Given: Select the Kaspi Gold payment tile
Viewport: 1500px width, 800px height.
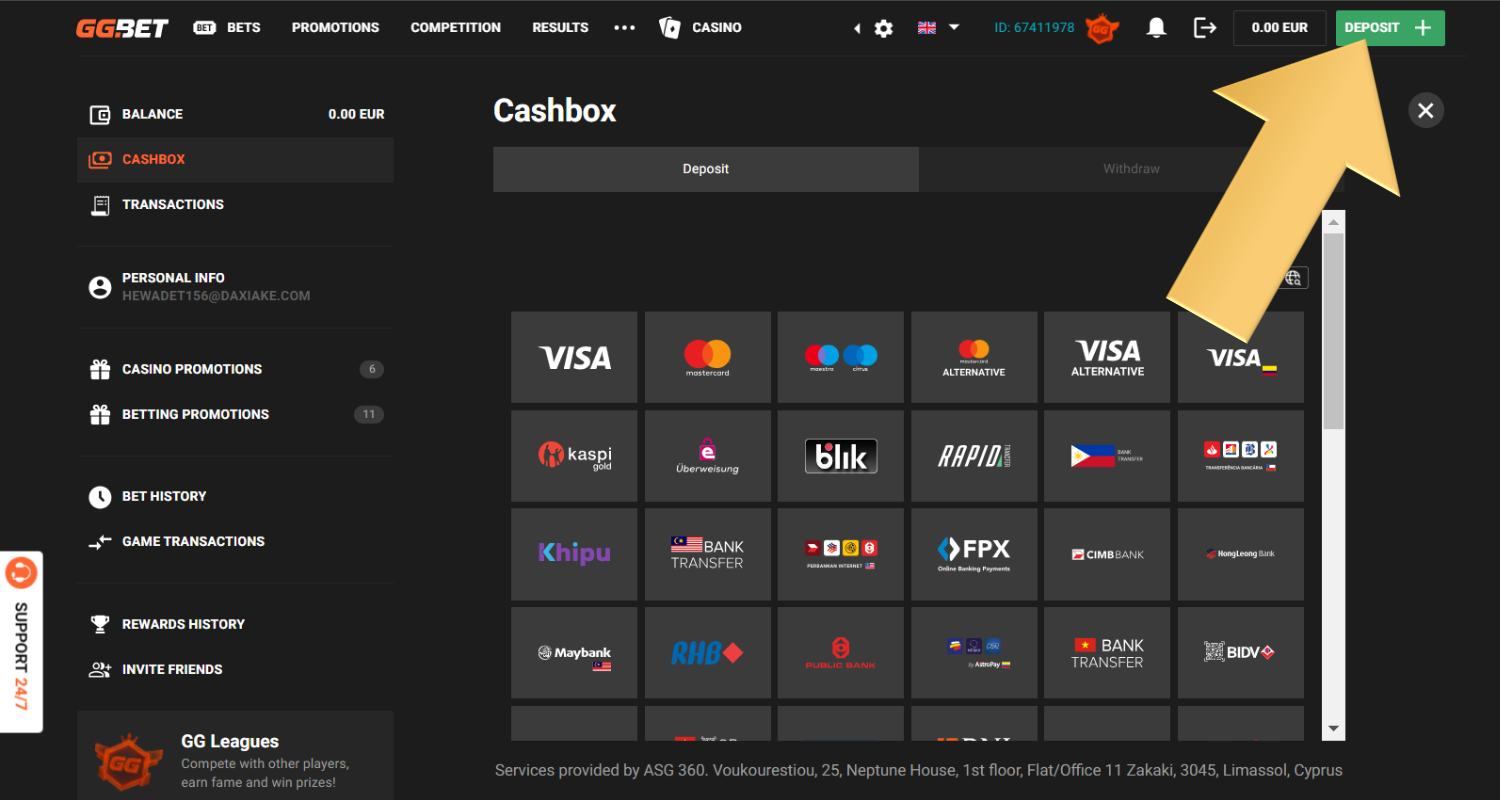Looking at the screenshot, I should click(574, 456).
